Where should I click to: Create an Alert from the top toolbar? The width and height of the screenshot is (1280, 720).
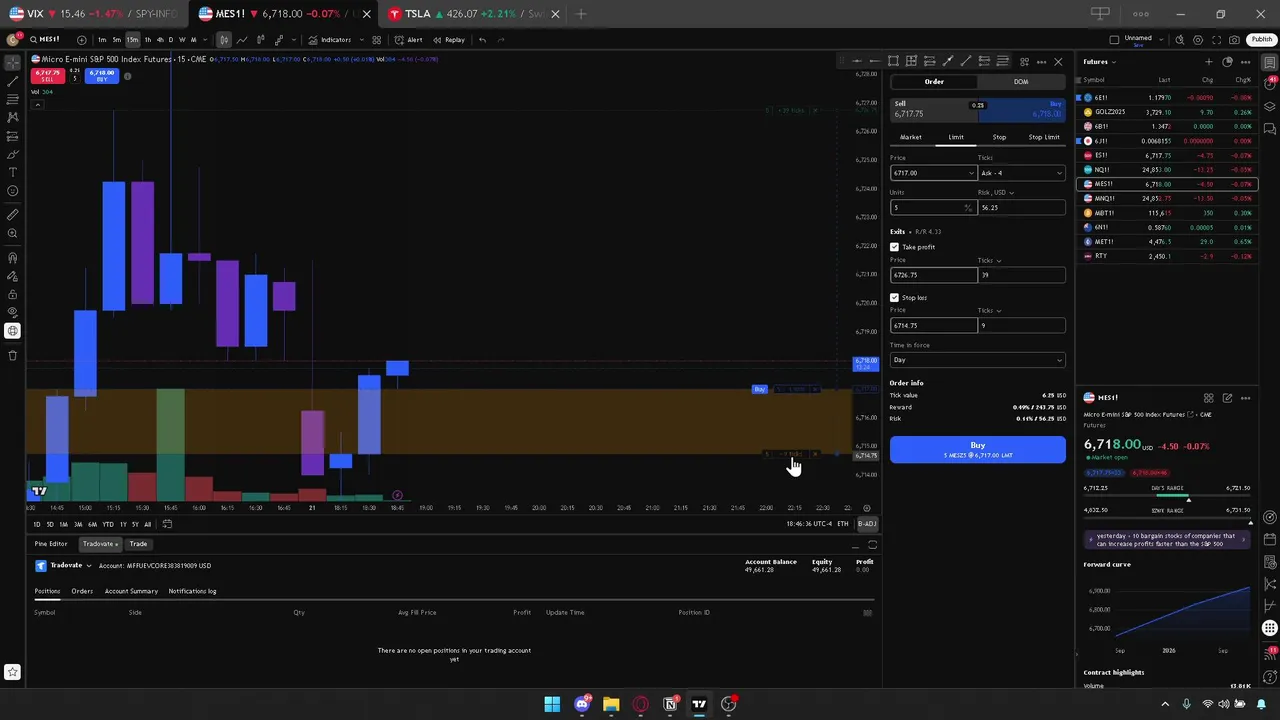[408, 40]
